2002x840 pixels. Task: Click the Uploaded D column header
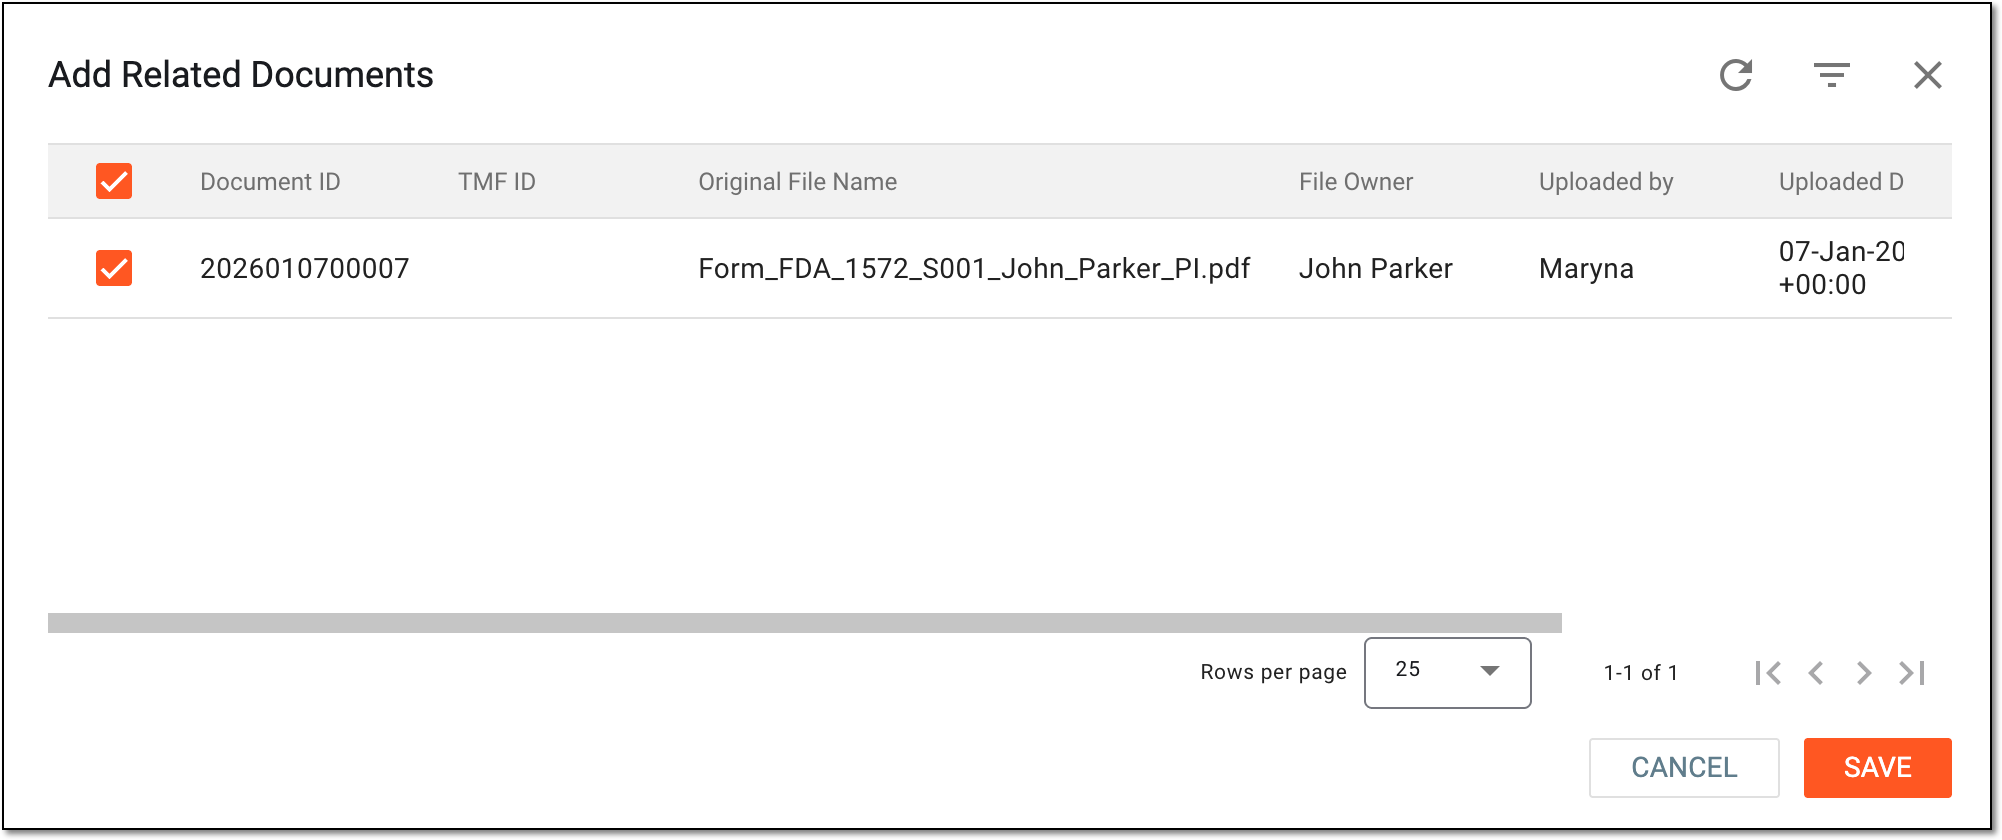[1841, 182]
